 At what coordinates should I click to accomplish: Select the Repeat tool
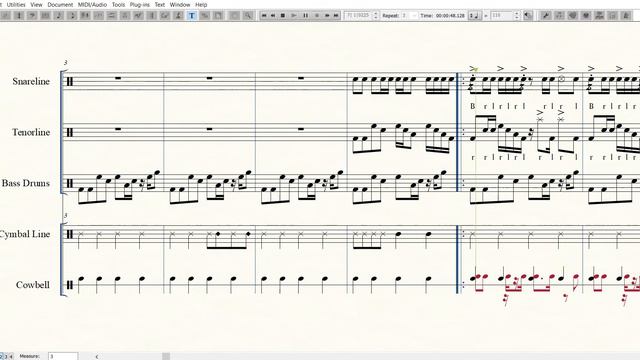click(x=151, y=16)
